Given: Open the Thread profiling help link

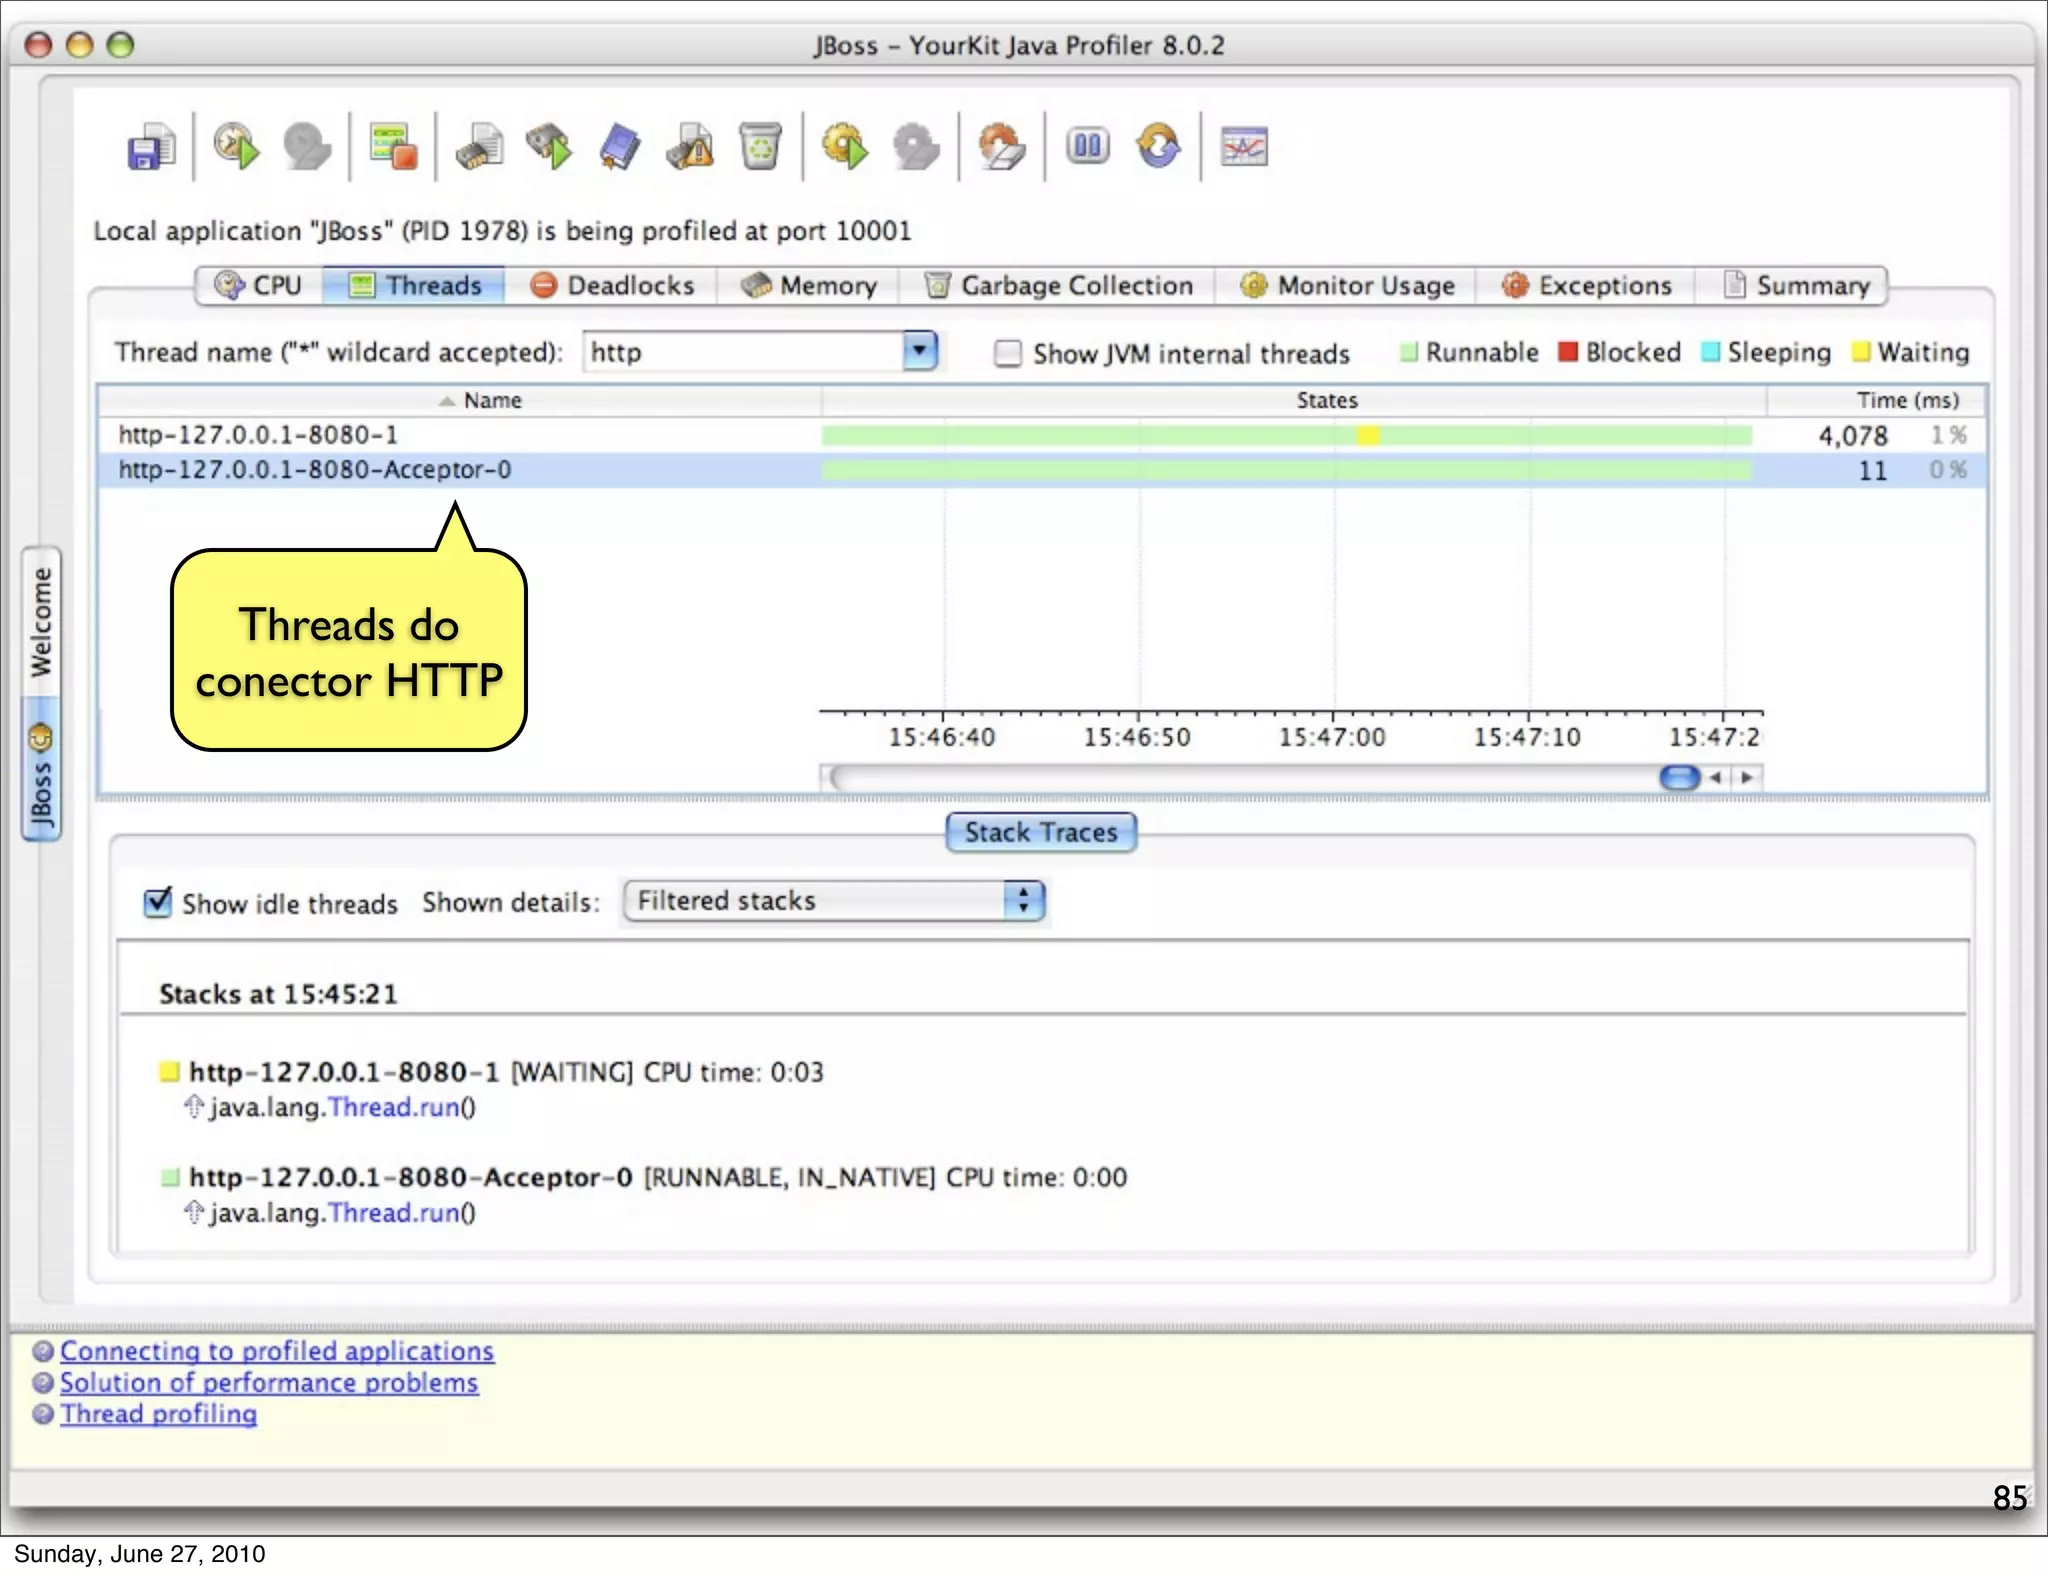Looking at the screenshot, I should pos(158,1414).
